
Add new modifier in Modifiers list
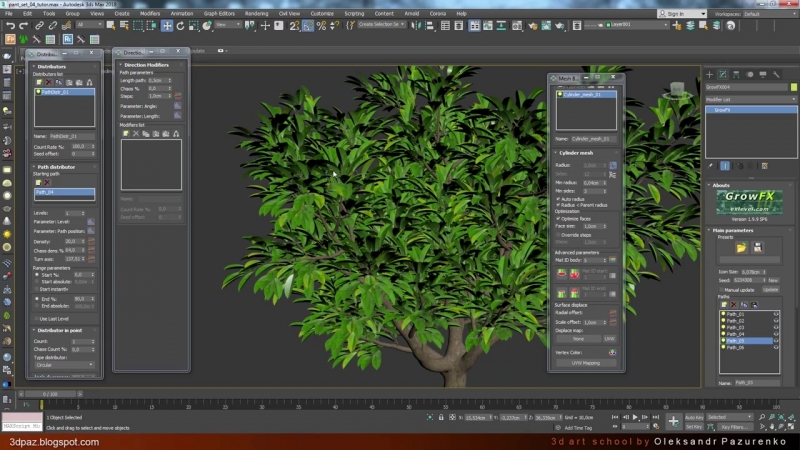[126, 134]
